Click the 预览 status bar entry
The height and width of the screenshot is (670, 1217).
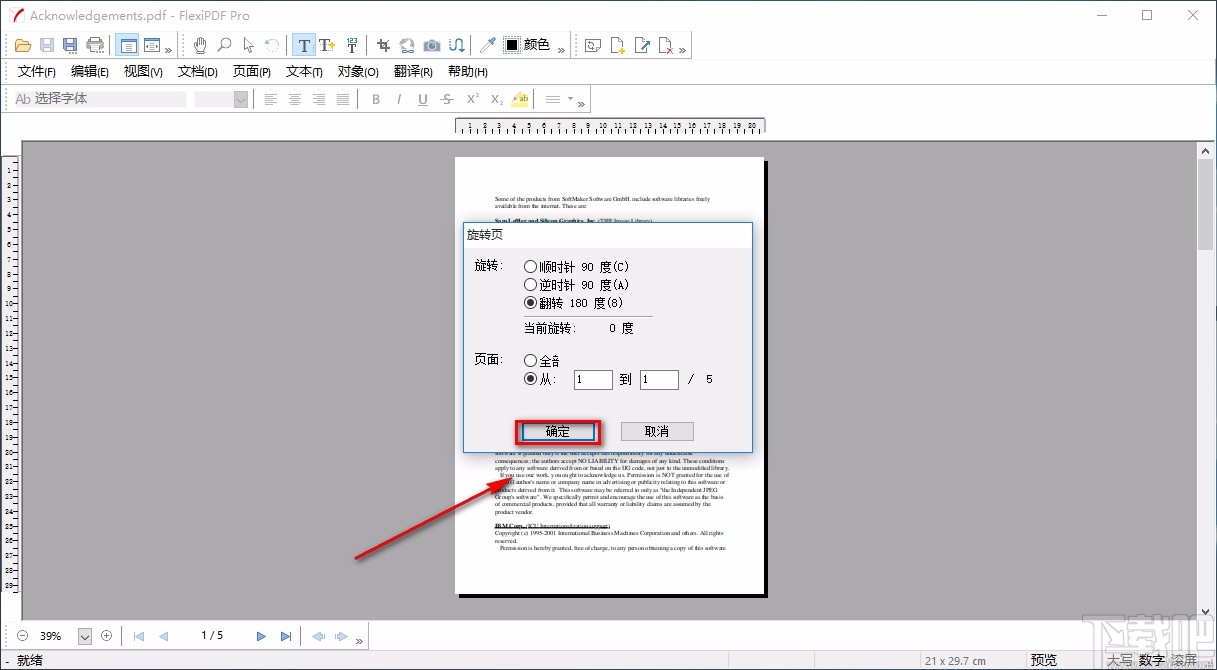(1044, 660)
